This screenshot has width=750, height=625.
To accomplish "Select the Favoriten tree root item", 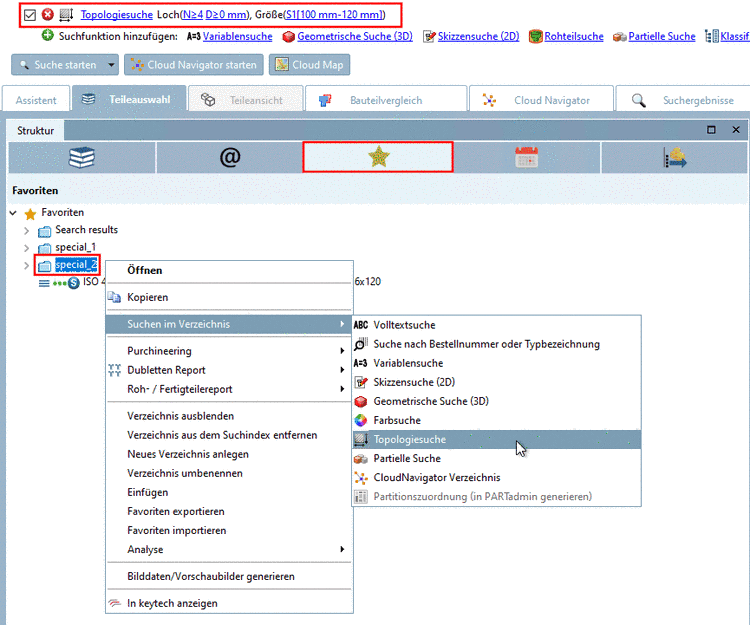I will 62,212.
